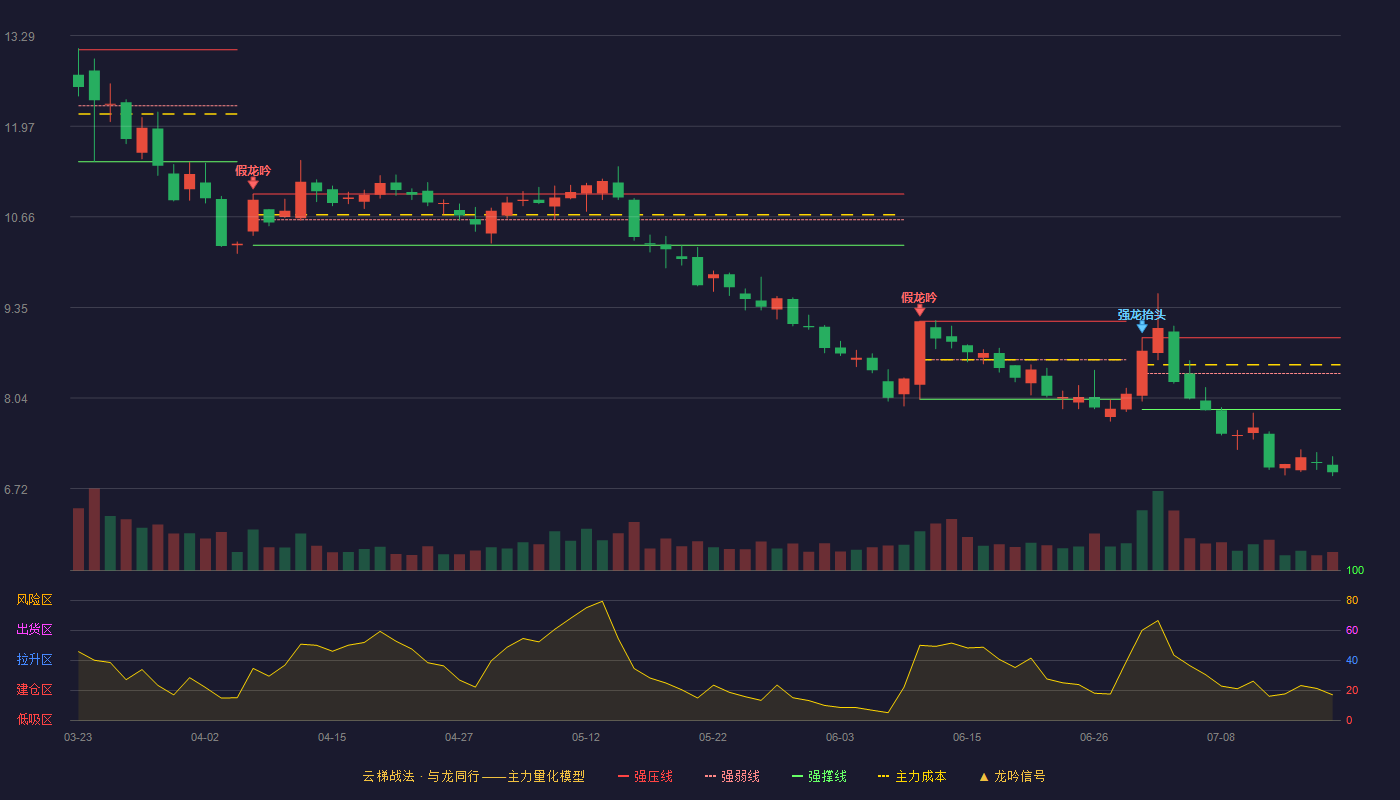Image resolution: width=1400 pixels, height=800 pixels.
Task: Select the 出货区 zone label
Action: coord(34,630)
